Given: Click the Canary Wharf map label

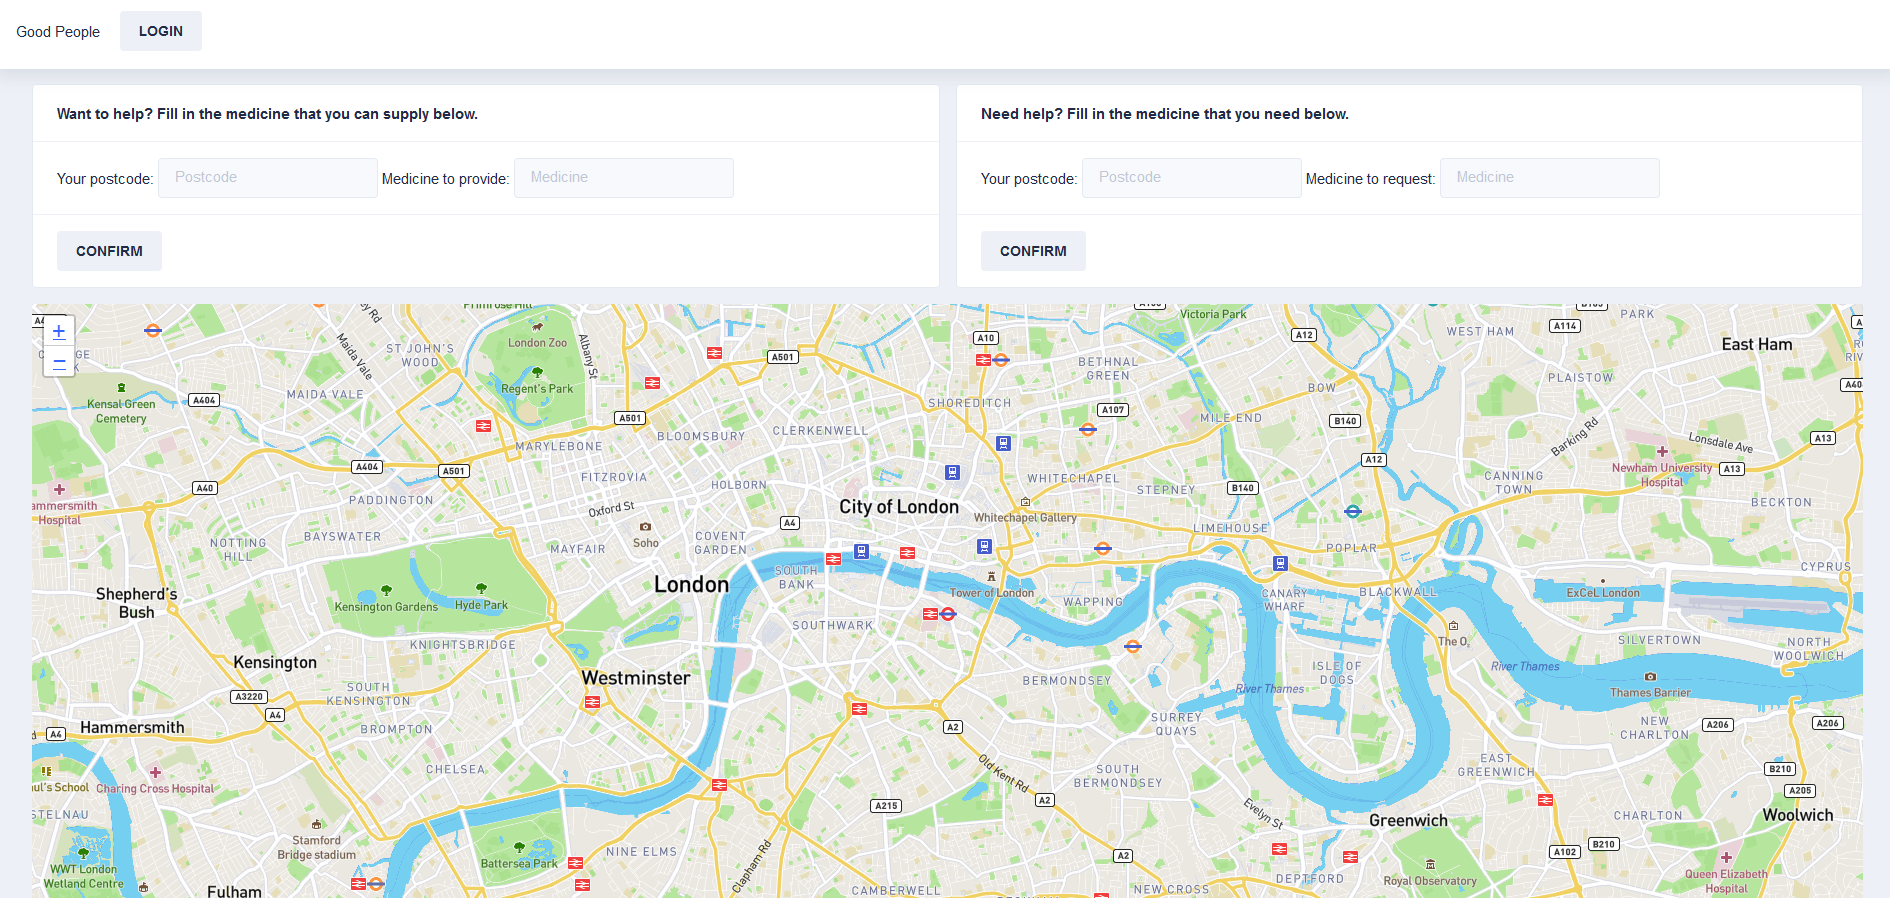Looking at the screenshot, I should (x=1285, y=600).
